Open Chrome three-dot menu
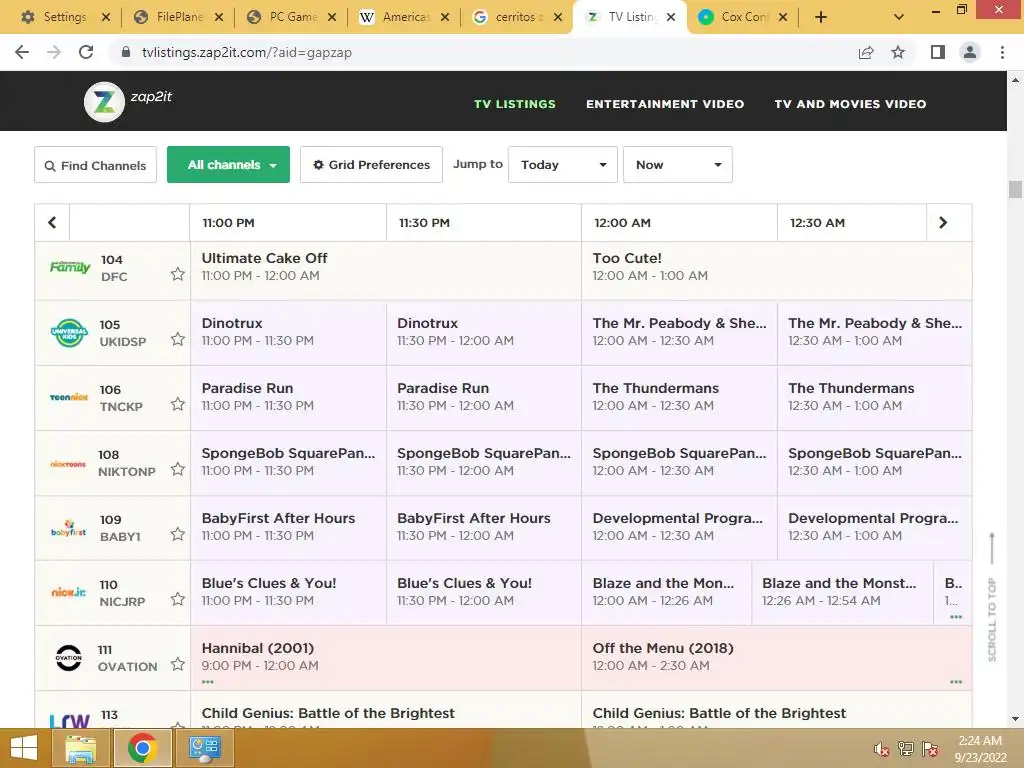The image size is (1024, 768). pyautogui.click(x=1002, y=52)
